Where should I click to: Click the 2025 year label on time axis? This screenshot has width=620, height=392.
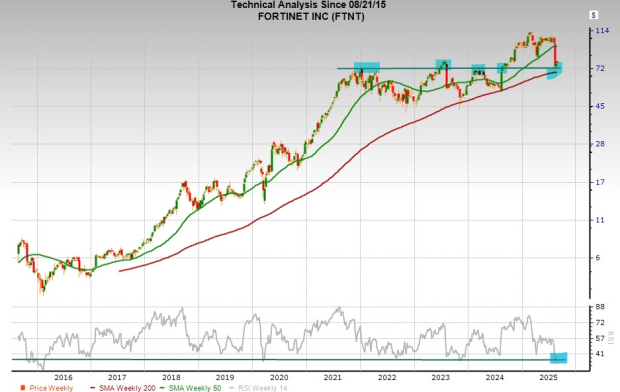(548, 377)
